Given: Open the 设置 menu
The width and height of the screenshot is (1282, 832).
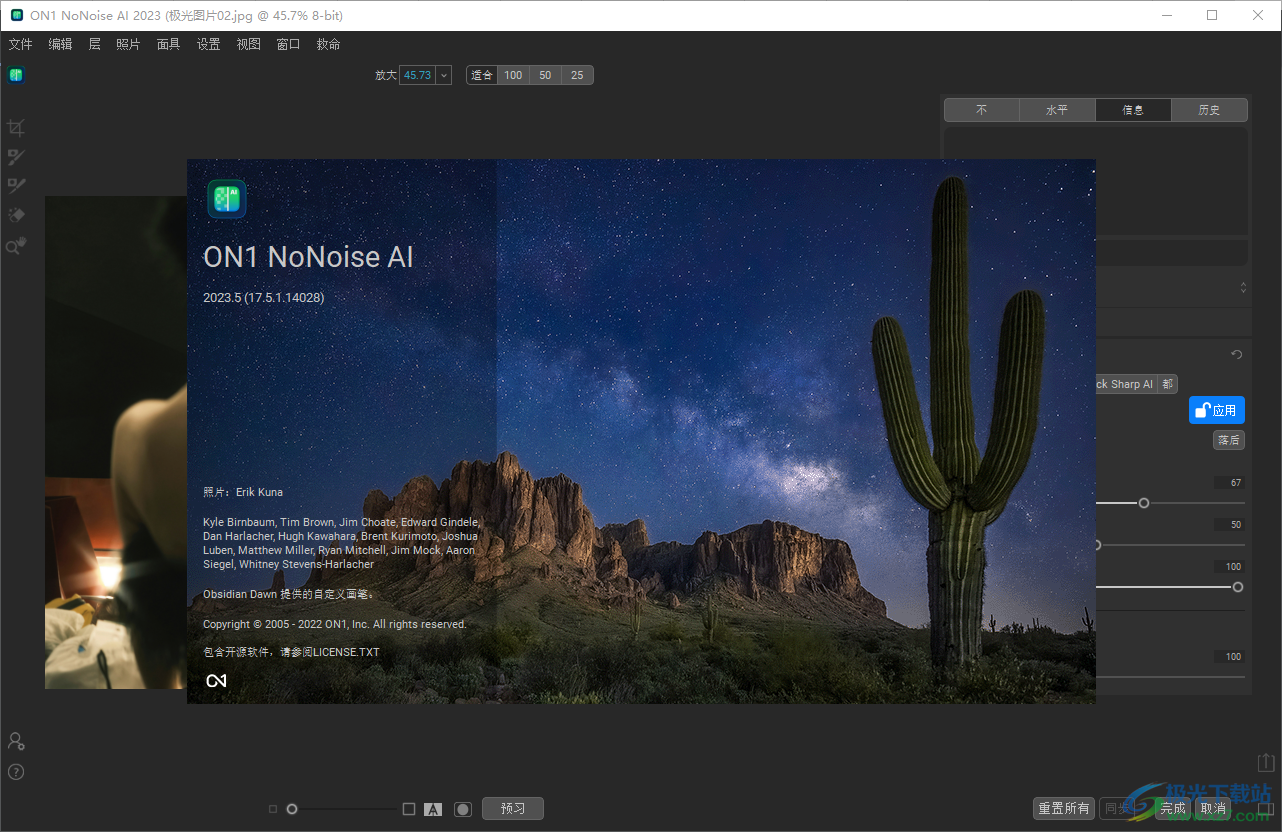Looking at the screenshot, I should (208, 44).
